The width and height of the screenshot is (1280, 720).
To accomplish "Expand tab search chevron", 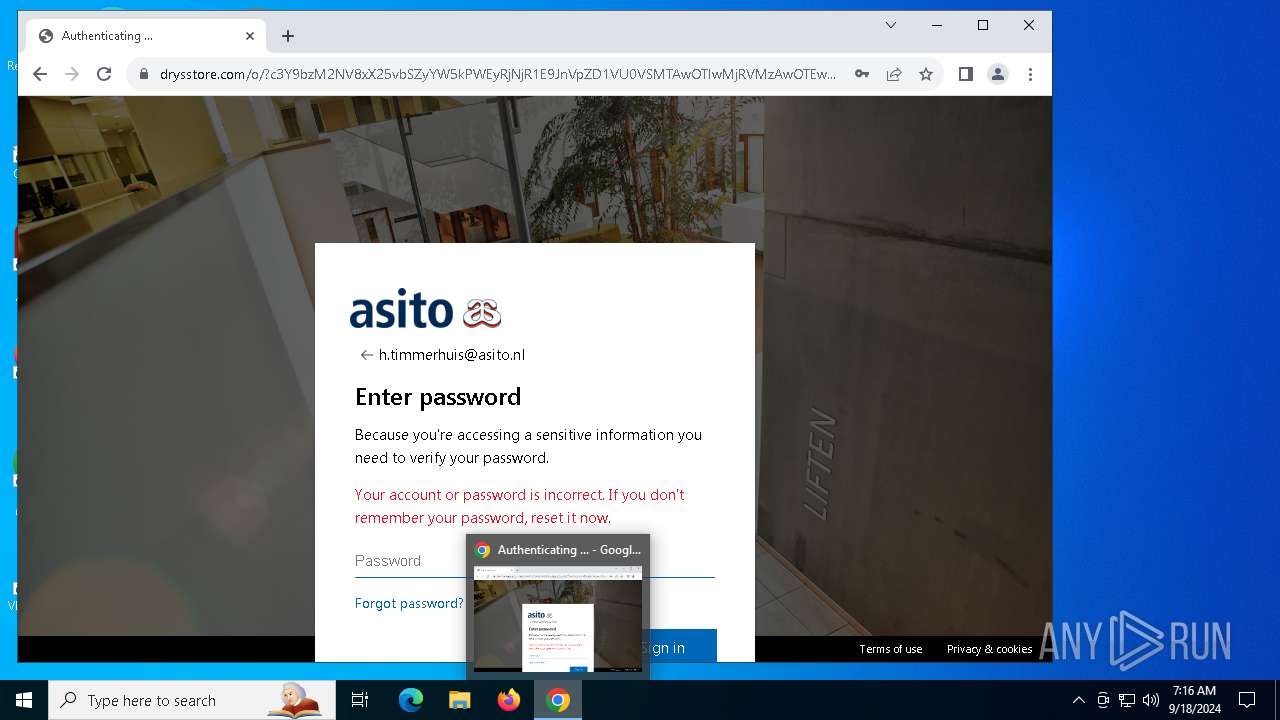I will [x=891, y=26].
